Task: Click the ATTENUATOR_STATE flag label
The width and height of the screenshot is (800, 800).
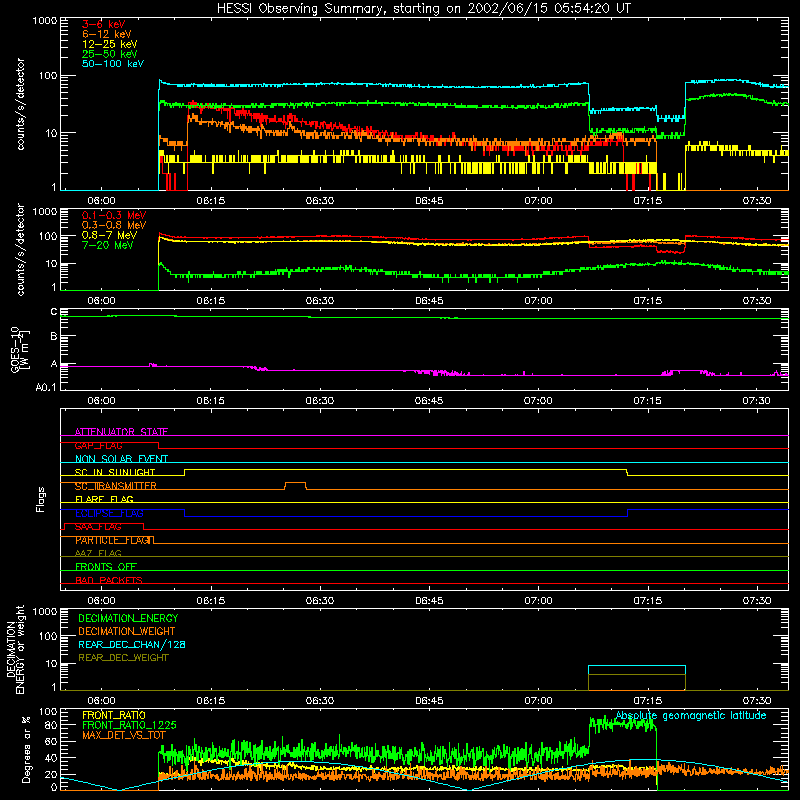Action: click(121, 432)
